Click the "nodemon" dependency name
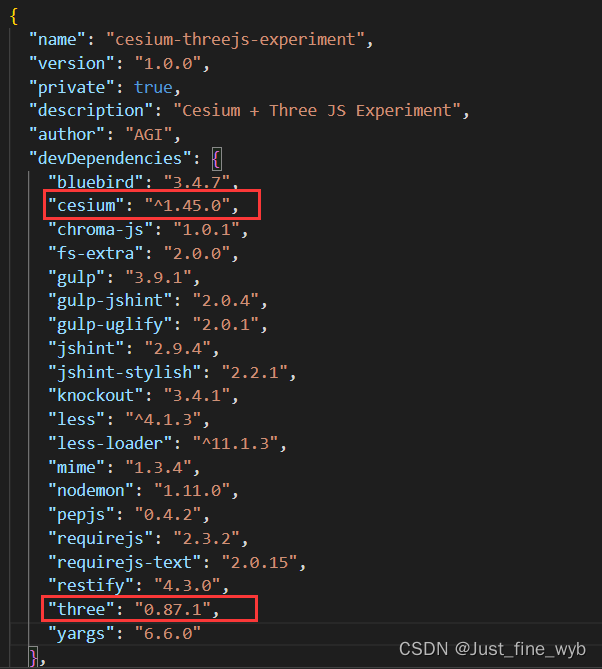This screenshot has height=669, width=602. tap(91, 491)
